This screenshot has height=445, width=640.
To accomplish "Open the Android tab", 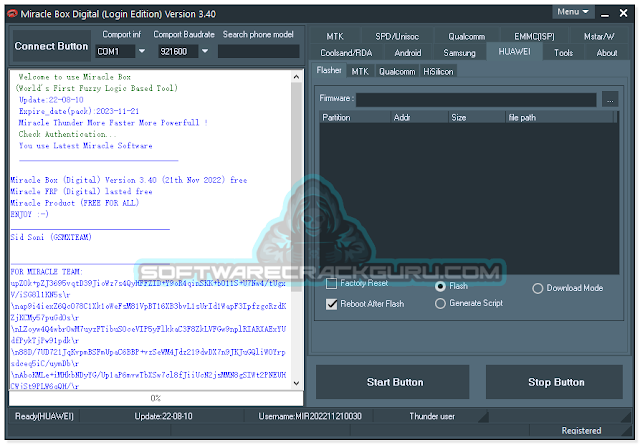I will click(x=408, y=53).
